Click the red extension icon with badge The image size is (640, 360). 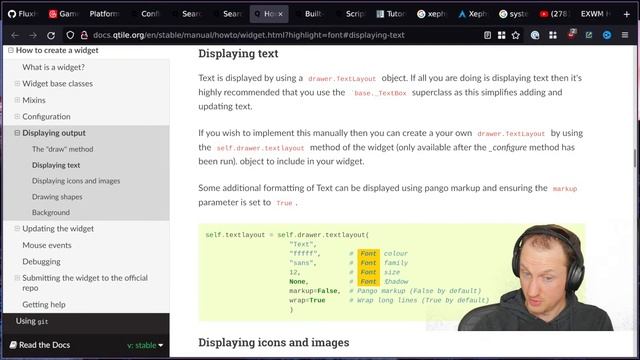coord(571,34)
